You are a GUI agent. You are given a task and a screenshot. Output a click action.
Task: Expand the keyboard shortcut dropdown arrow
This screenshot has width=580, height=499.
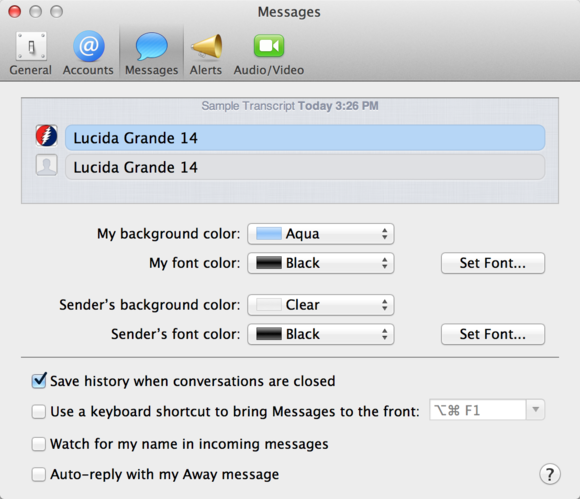535,409
